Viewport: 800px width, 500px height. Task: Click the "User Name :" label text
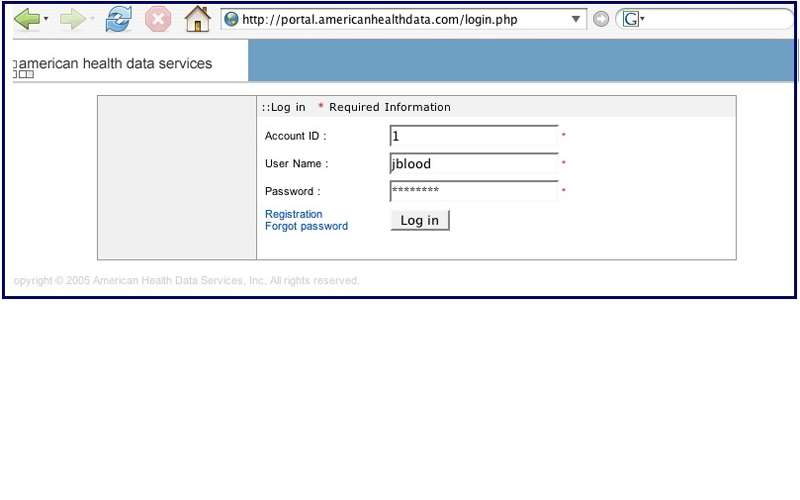click(296, 164)
